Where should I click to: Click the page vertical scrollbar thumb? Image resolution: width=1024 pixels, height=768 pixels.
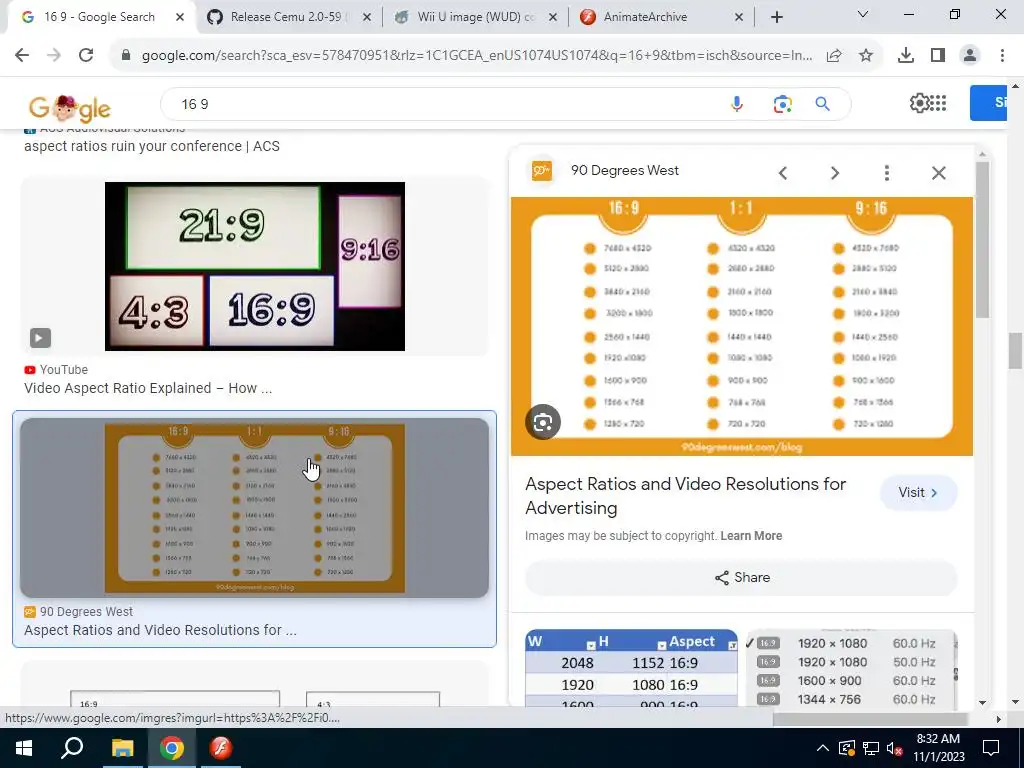[1015, 351]
